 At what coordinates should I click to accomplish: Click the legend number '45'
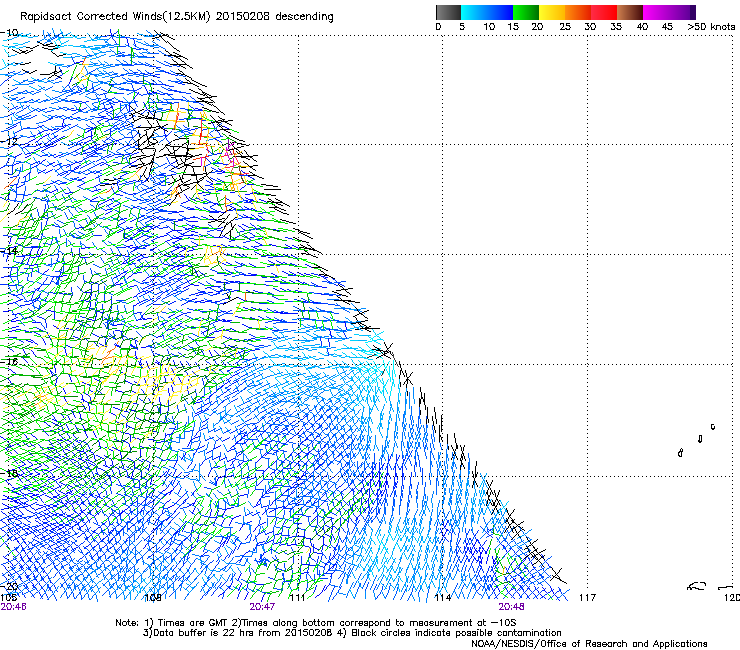(x=667, y=27)
